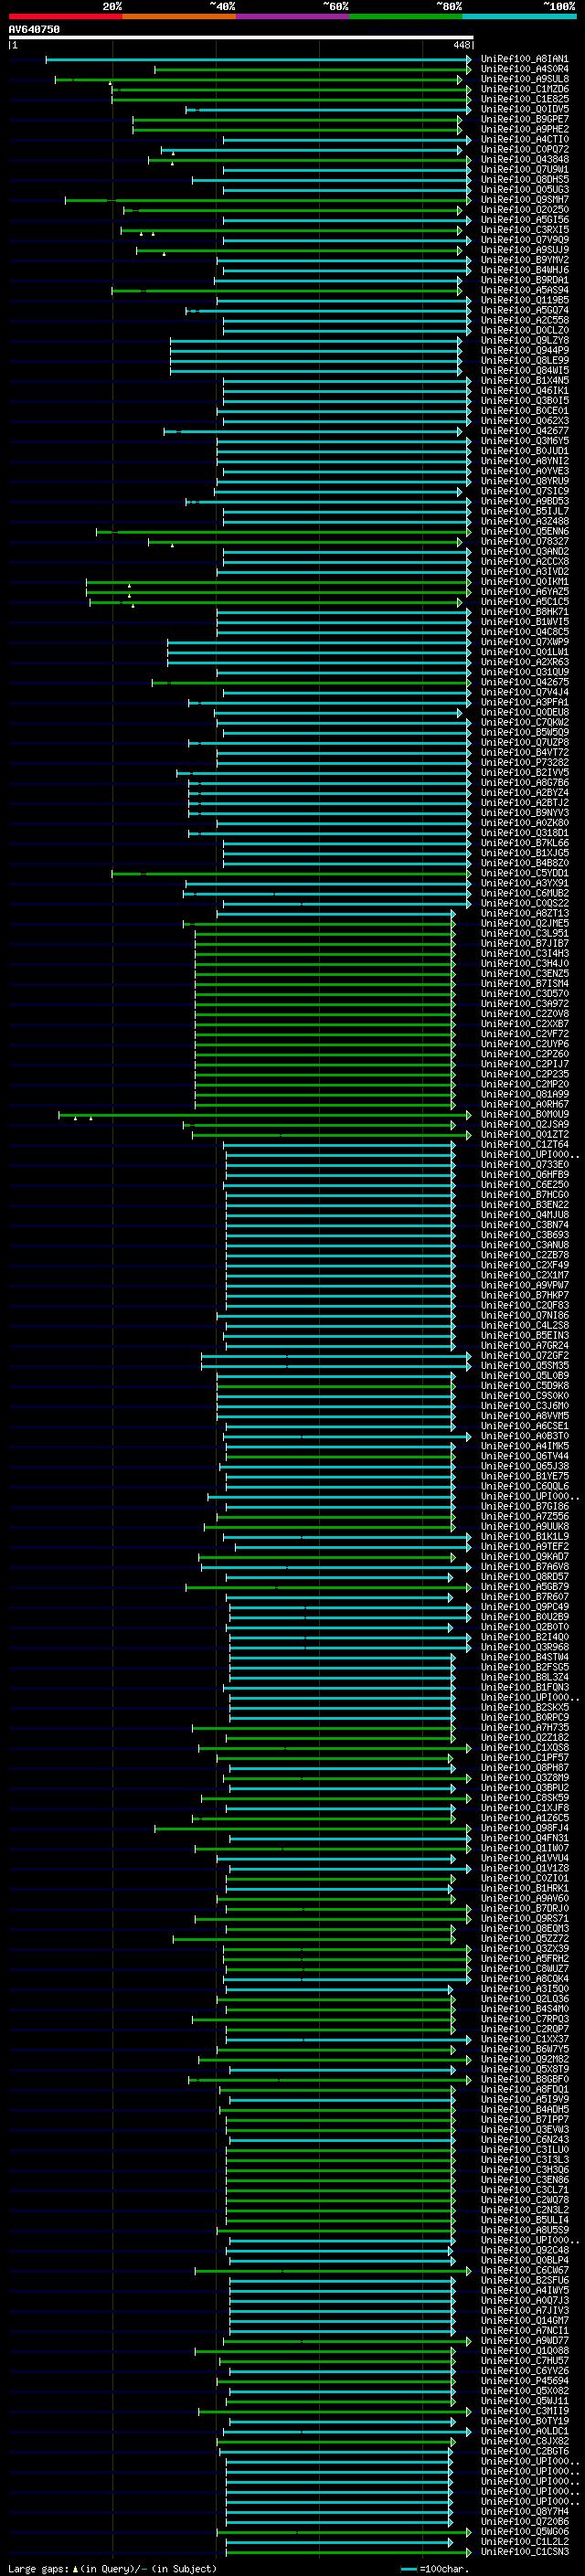585x2576 pixels.
Task: Select hit label UniRef100_Q0IKM1
Action: click(x=525, y=581)
